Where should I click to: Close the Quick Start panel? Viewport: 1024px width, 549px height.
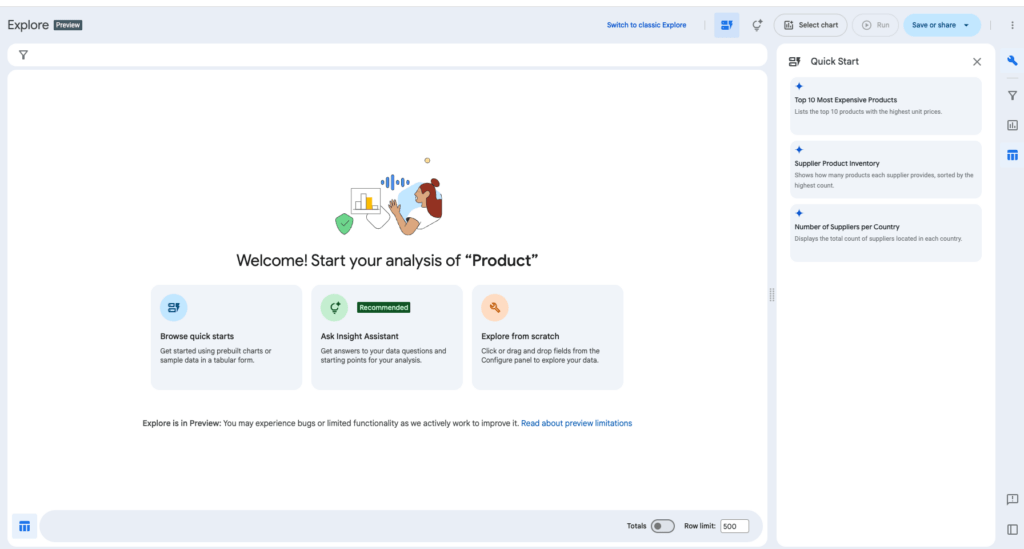pyautogui.click(x=977, y=62)
